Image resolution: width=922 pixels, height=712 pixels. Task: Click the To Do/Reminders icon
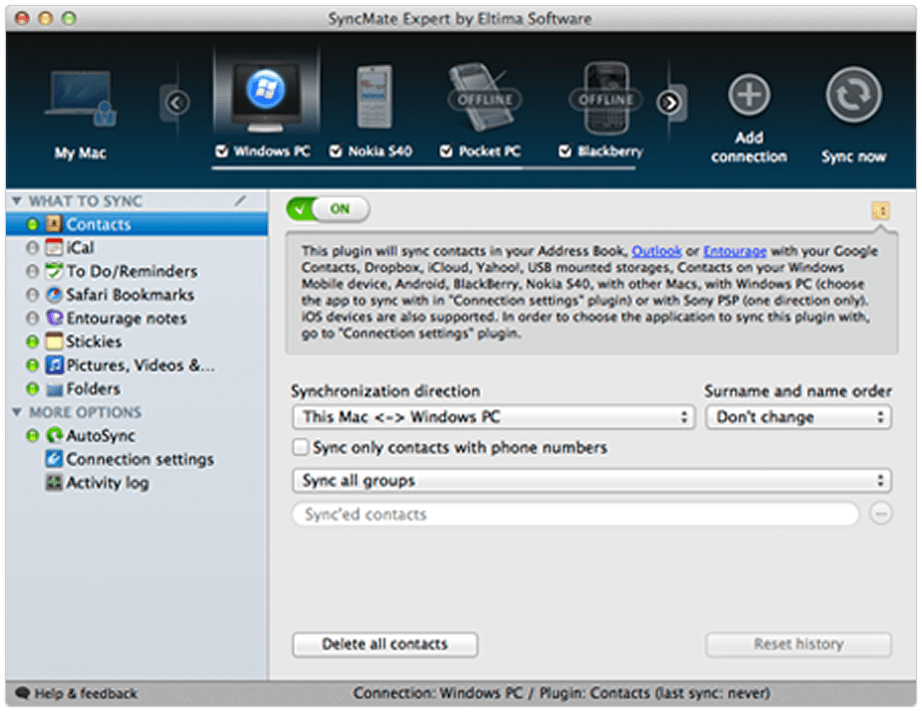pyautogui.click(x=54, y=271)
